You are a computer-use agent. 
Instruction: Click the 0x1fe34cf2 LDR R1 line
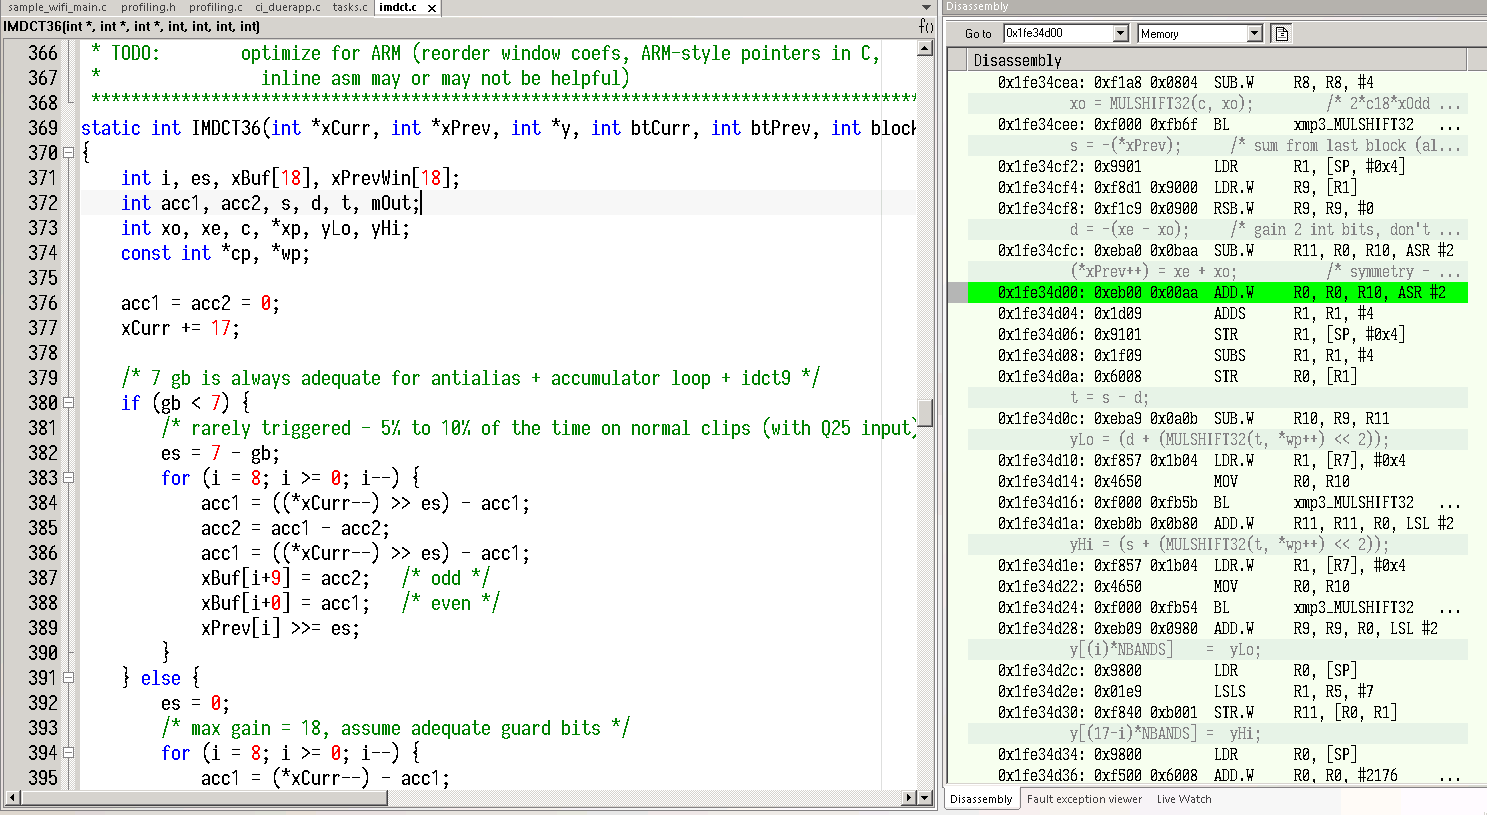point(1217,166)
